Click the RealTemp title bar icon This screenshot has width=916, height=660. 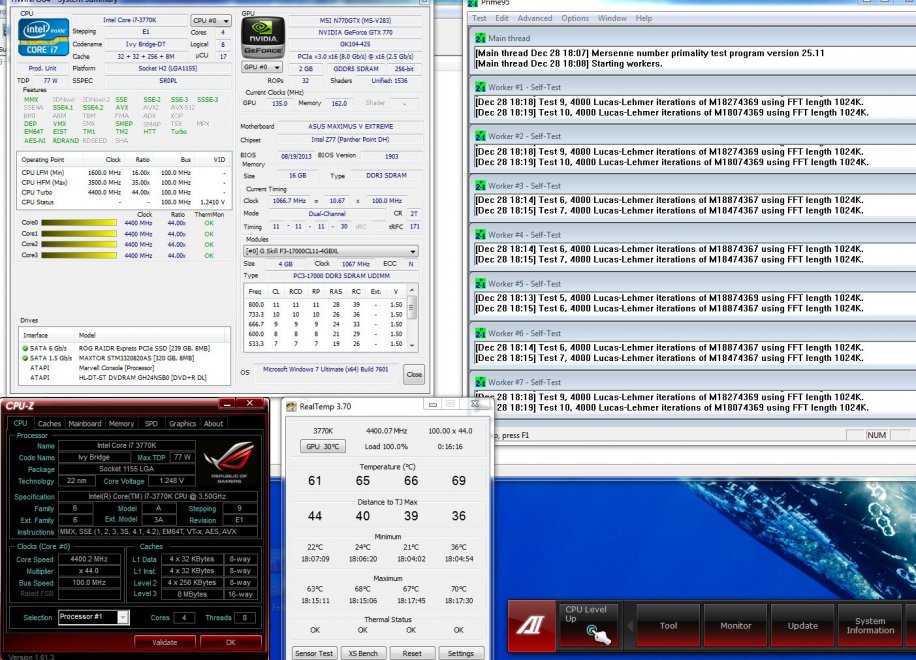coord(291,407)
